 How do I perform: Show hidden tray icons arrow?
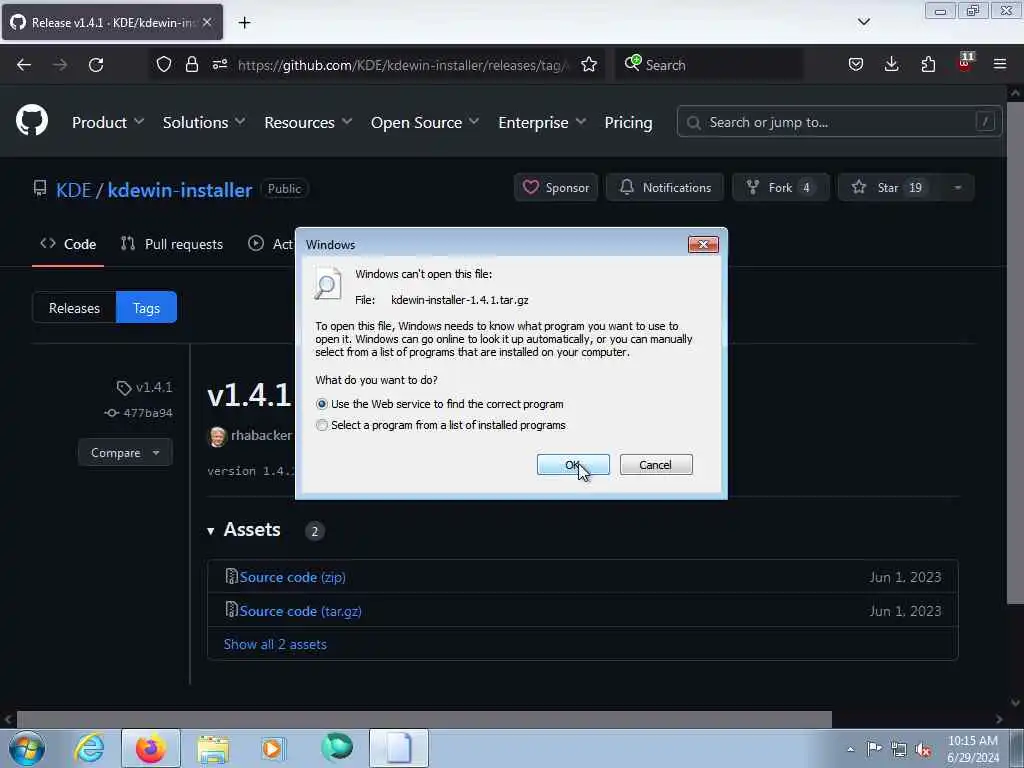pyautogui.click(x=850, y=749)
